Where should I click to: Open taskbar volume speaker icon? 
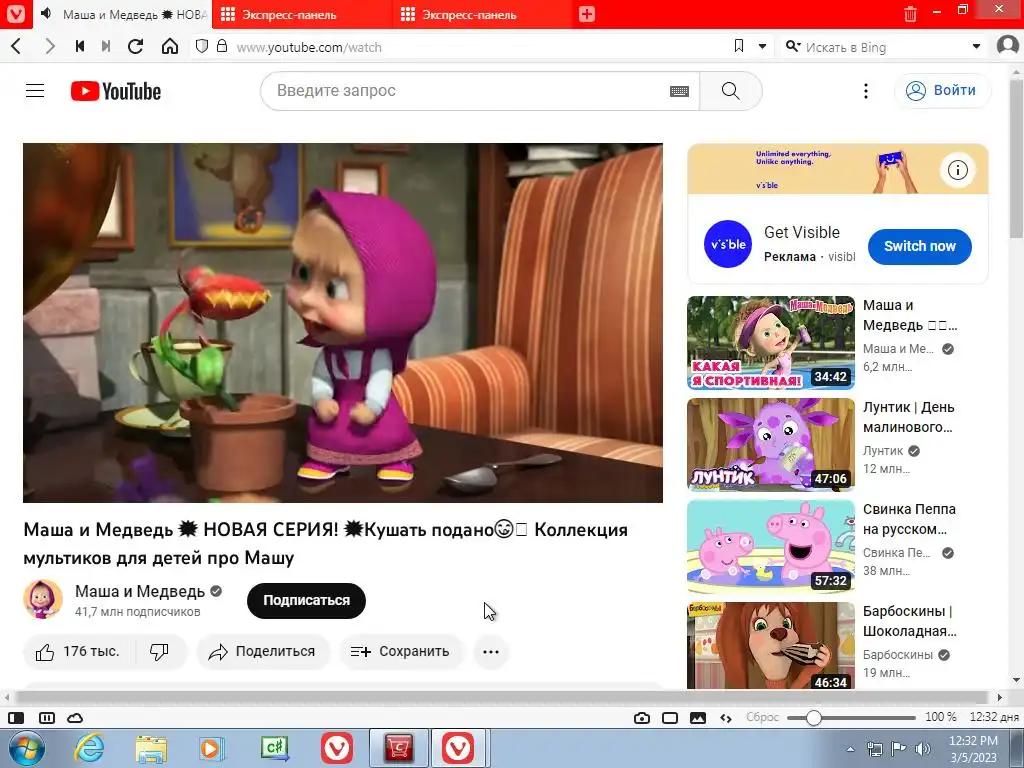[923, 749]
